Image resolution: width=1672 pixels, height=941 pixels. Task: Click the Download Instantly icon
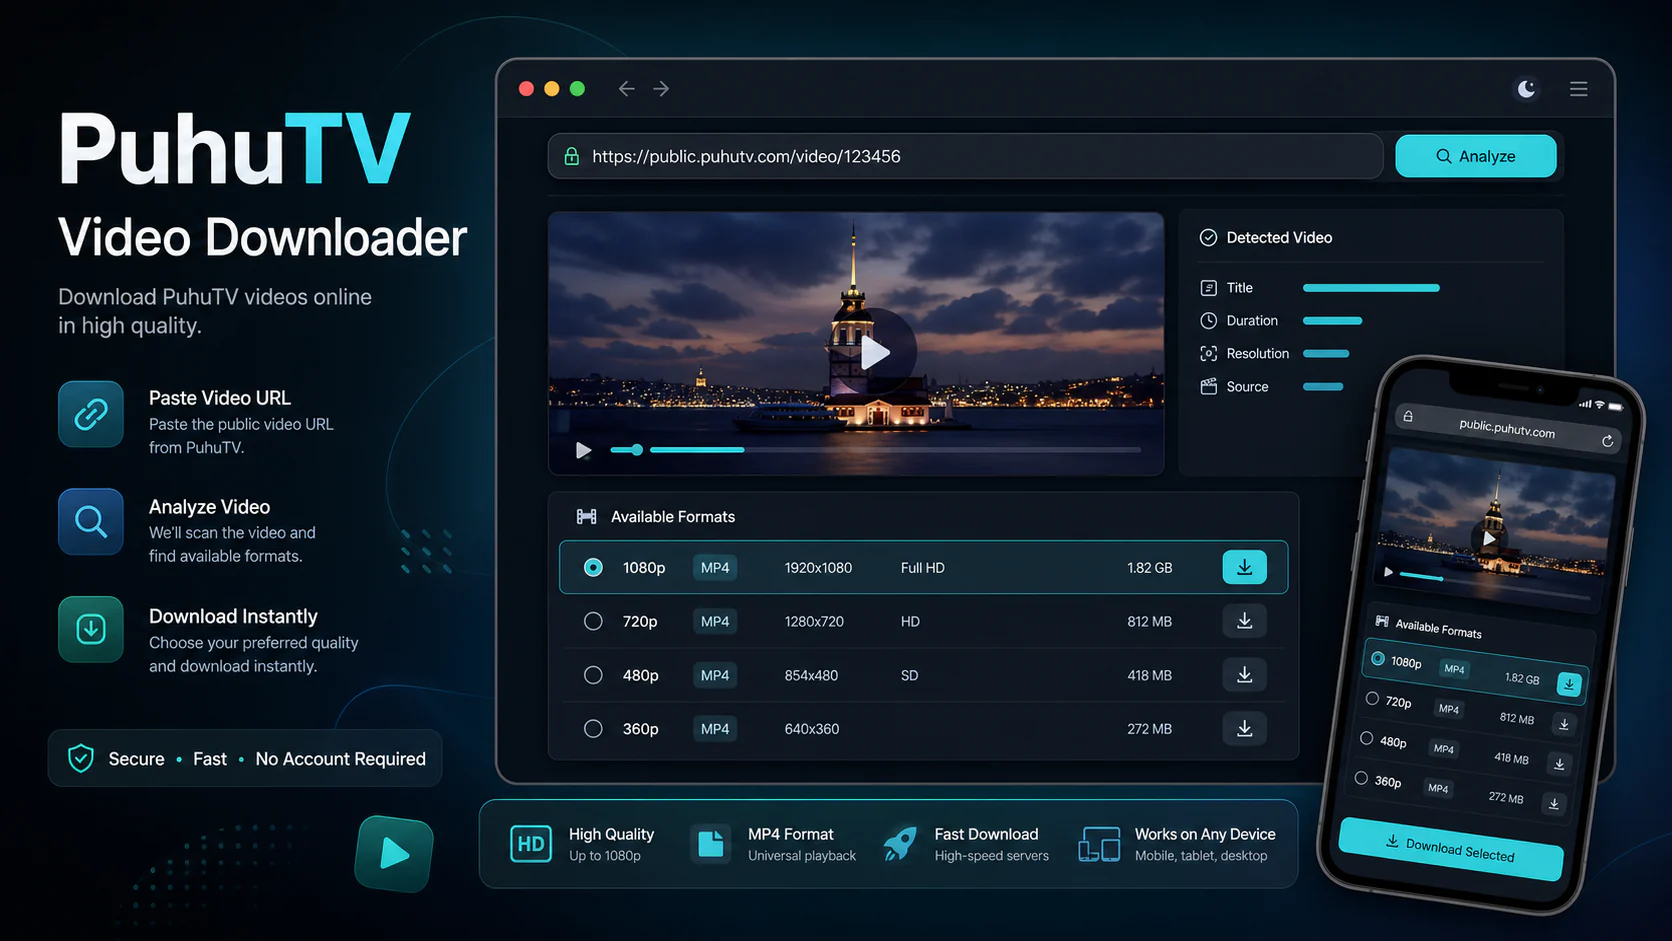coord(91,630)
